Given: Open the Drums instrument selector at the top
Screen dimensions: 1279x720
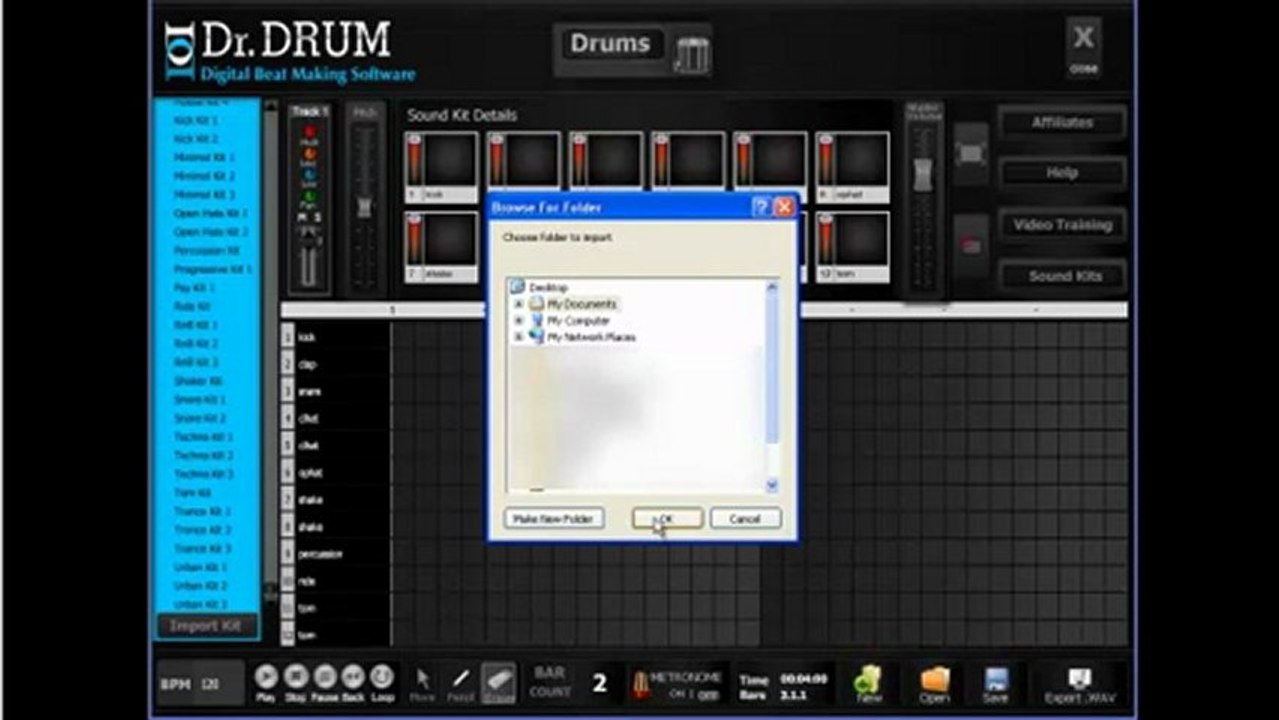Looking at the screenshot, I should point(632,49).
